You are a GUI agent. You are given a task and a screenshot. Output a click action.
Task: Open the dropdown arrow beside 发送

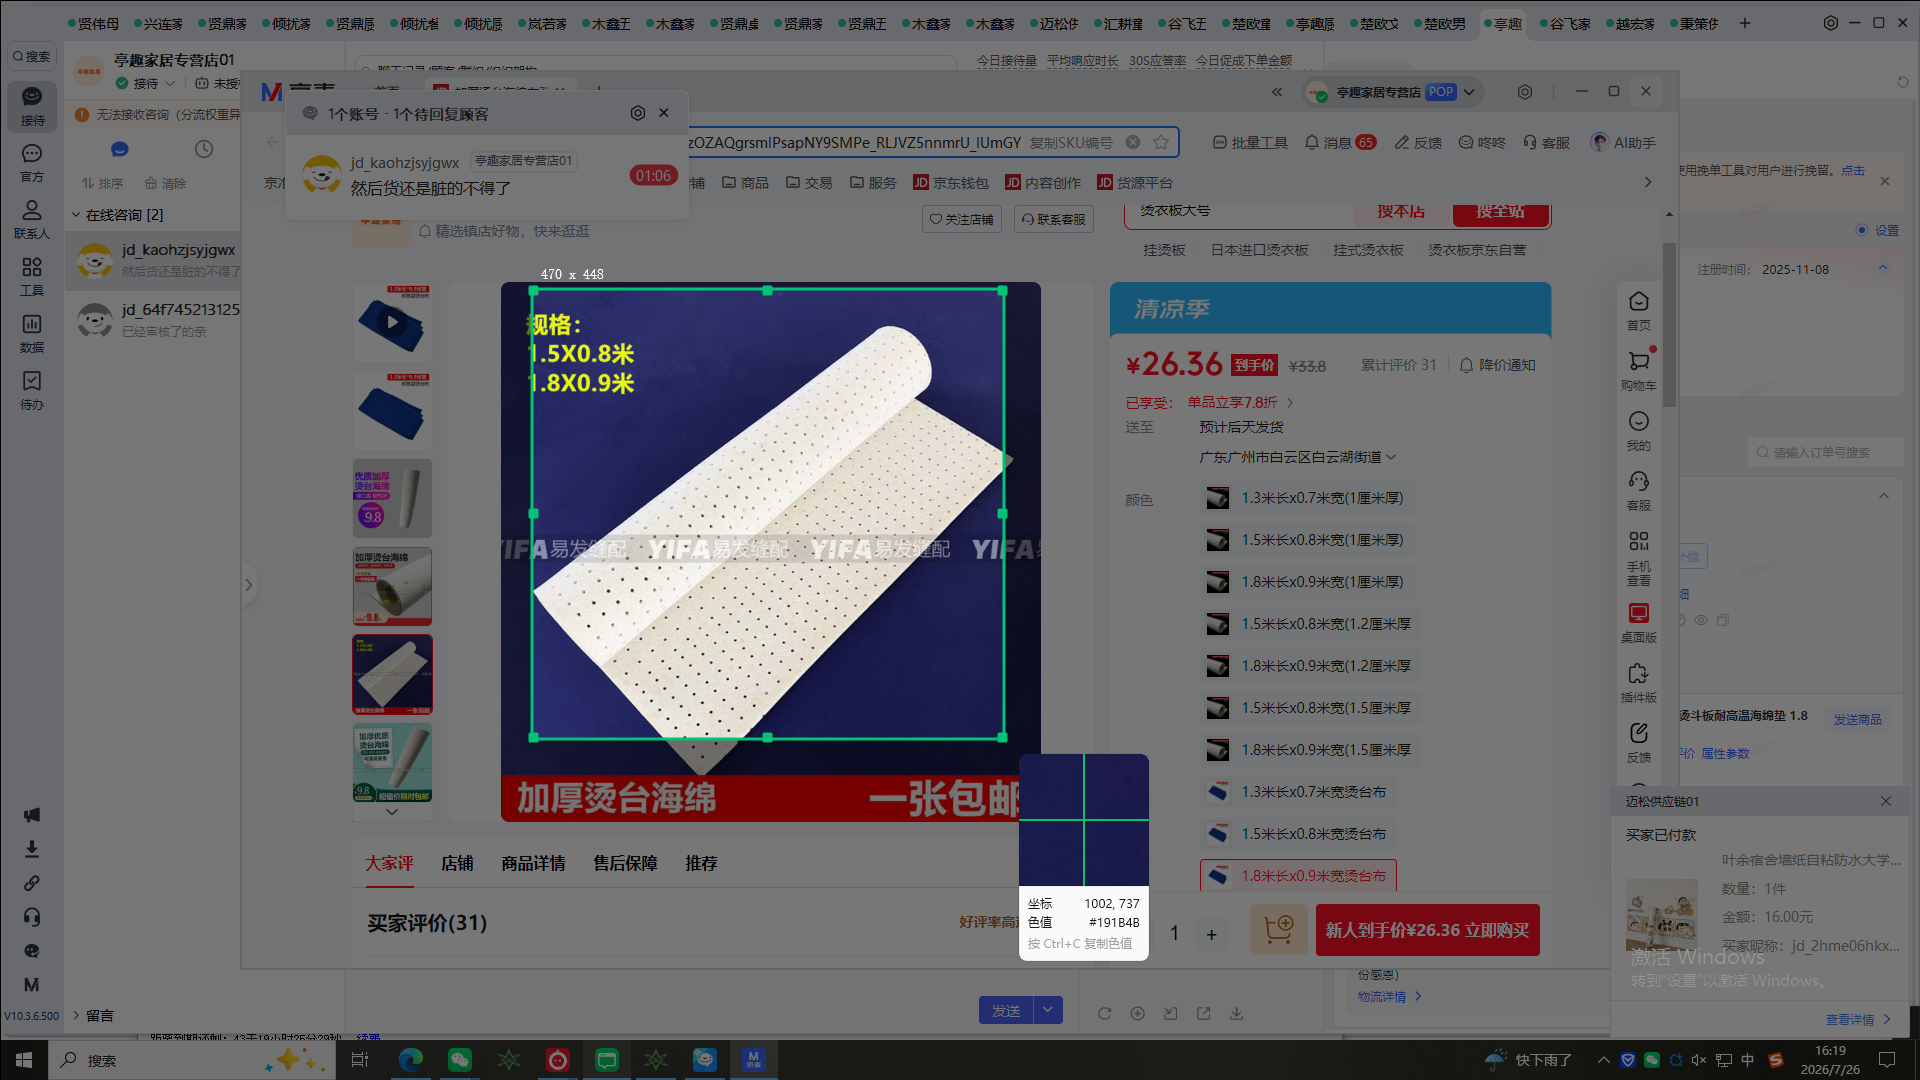click(x=1048, y=1010)
